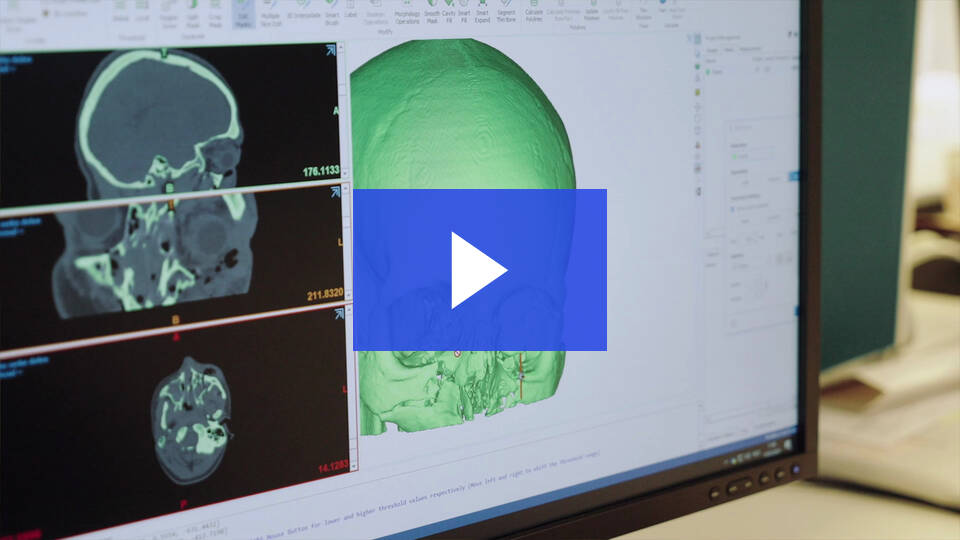Apply the Smooth Mask tool
This screenshot has height=540, width=960.
432,13
